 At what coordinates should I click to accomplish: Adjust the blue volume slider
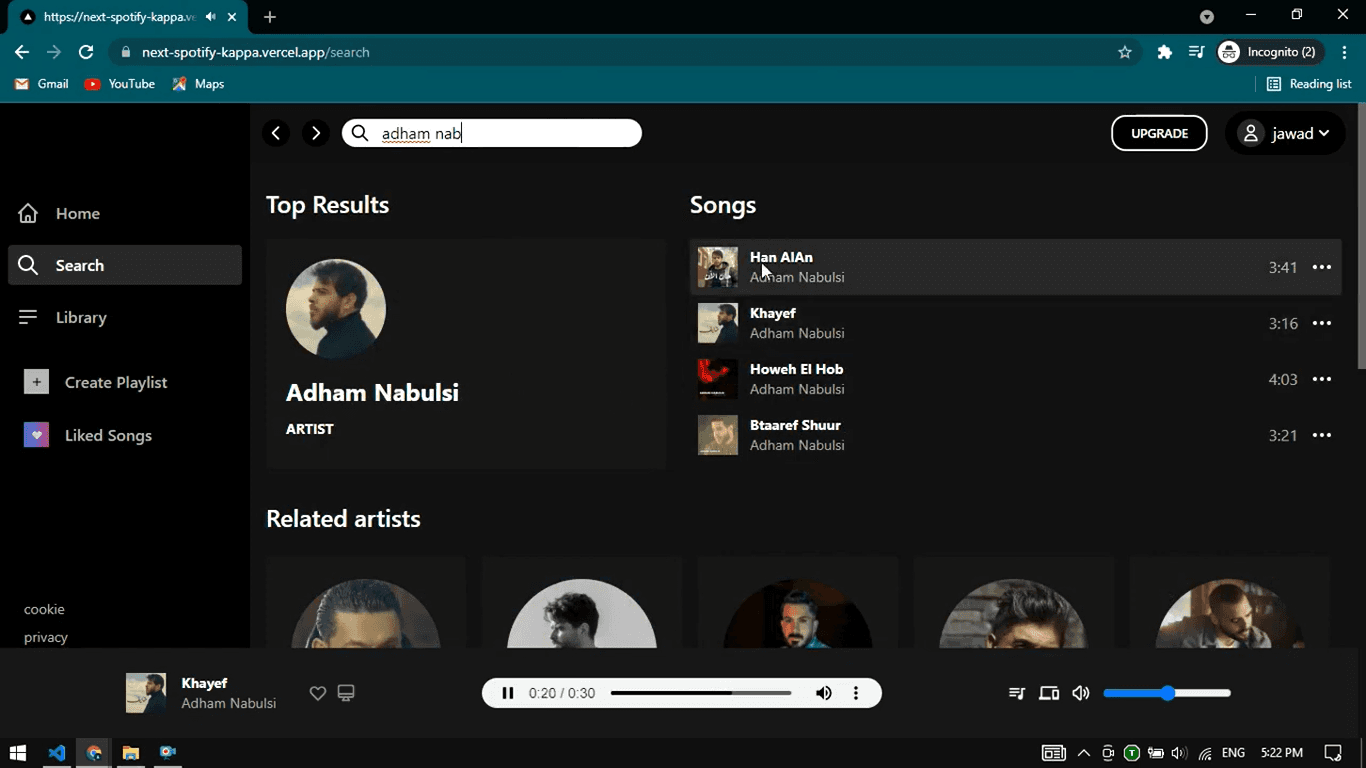(x=1167, y=693)
